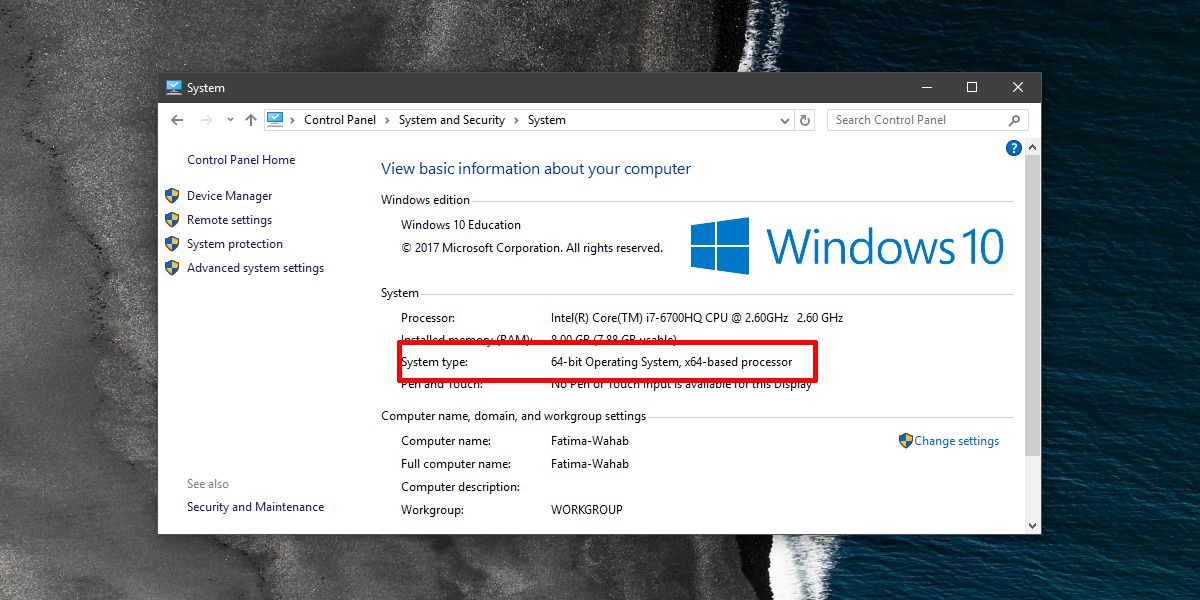Click the "See also" sidebar heading
This screenshot has height=600, width=1200.
tap(208, 484)
